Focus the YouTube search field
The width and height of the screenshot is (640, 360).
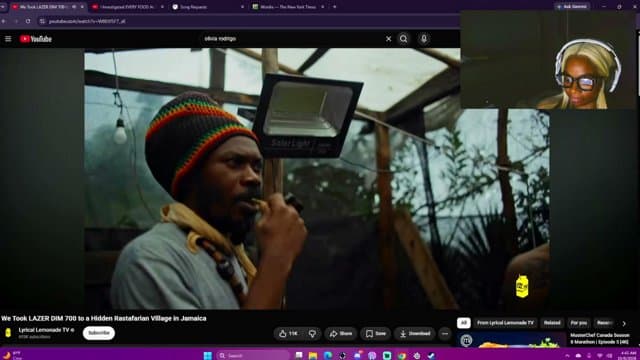pyautogui.click(x=292, y=39)
